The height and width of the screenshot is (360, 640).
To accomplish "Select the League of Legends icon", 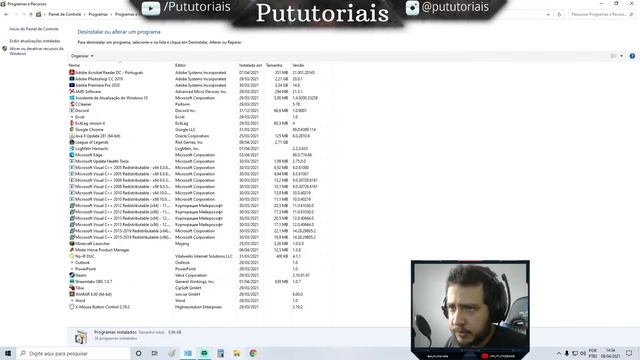I will (72, 142).
